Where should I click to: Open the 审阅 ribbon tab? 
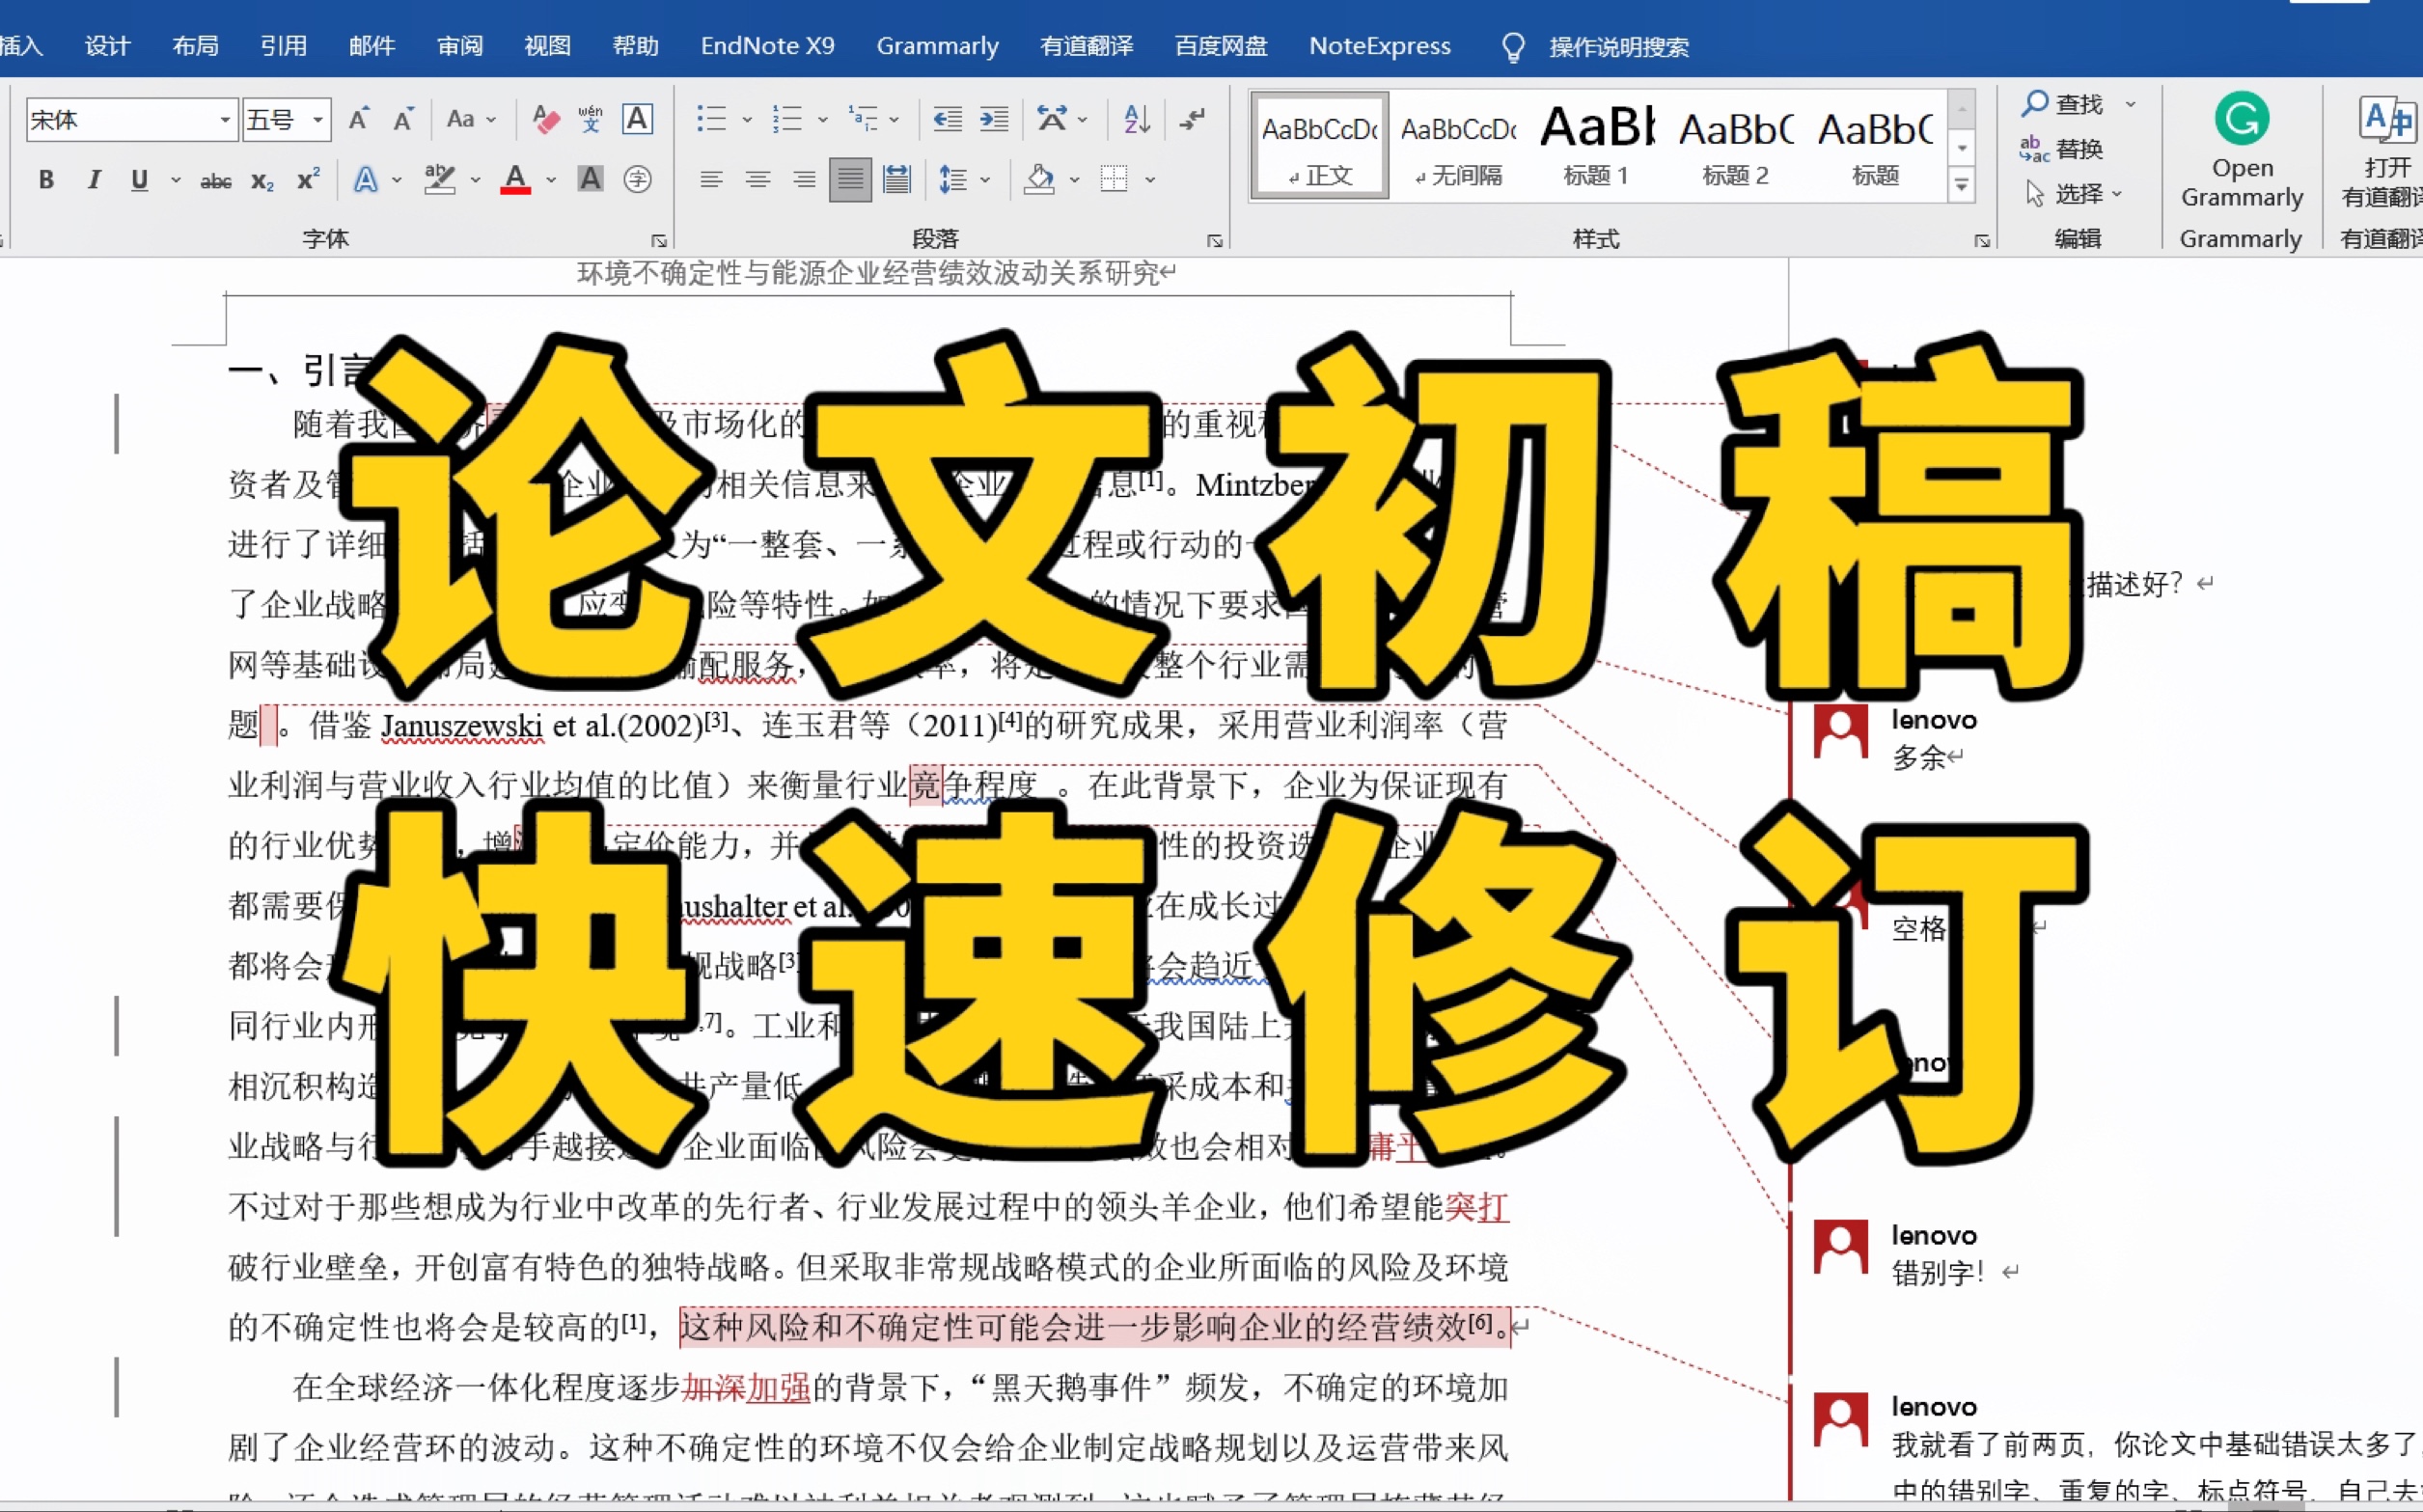pyautogui.click(x=459, y=45)
